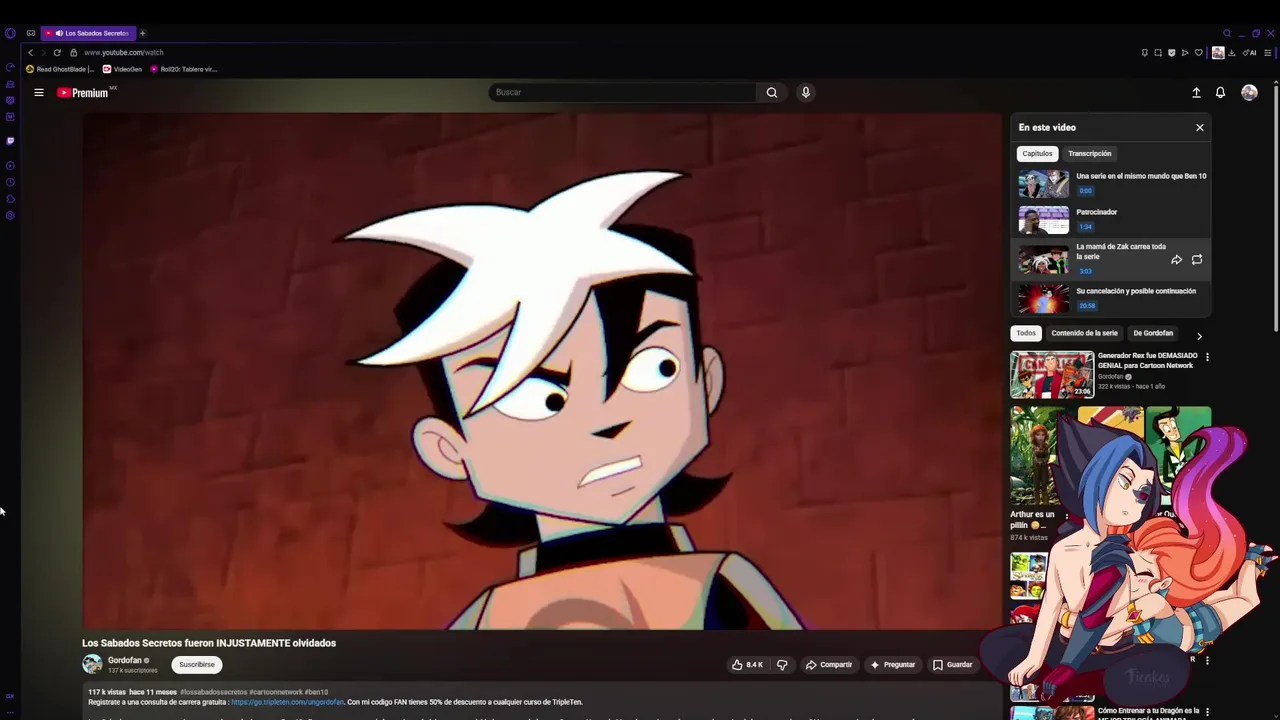Open YouTube notifications bell
The width and height of the screenshot is (1280, 720).
click(1220, 92)
